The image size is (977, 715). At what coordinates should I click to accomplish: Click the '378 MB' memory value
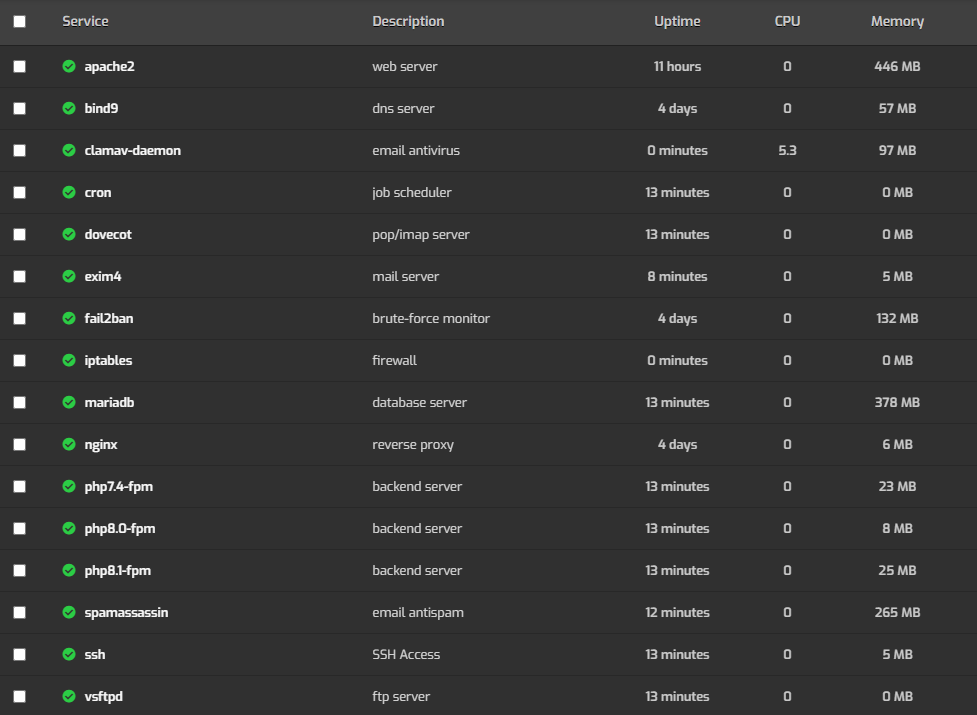point(897,403)
